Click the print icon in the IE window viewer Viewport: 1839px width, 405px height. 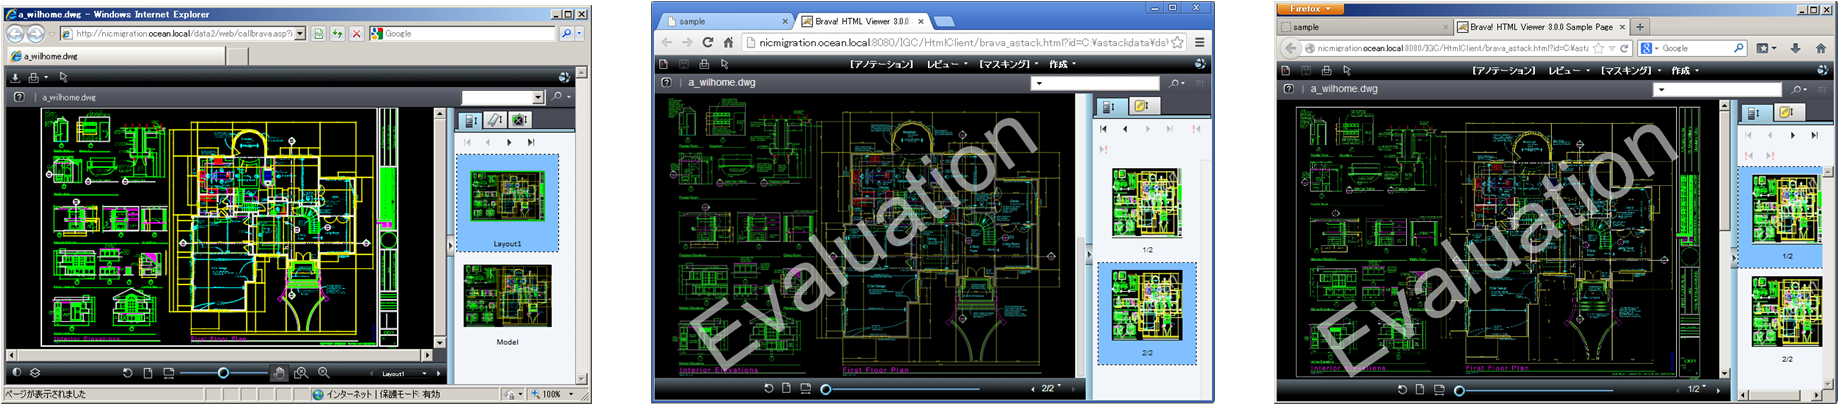[34, 77]
